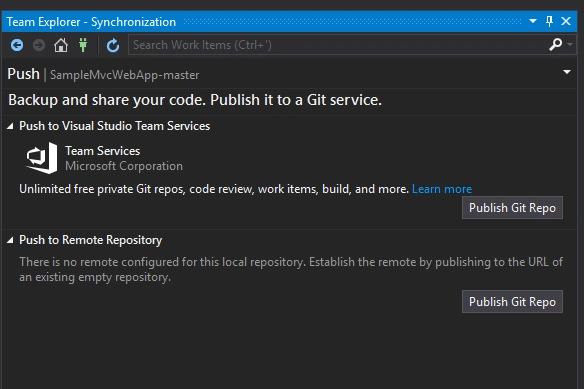
Task: Click the Push to Visual Studio Team Services heading
Action: point(114,126)
